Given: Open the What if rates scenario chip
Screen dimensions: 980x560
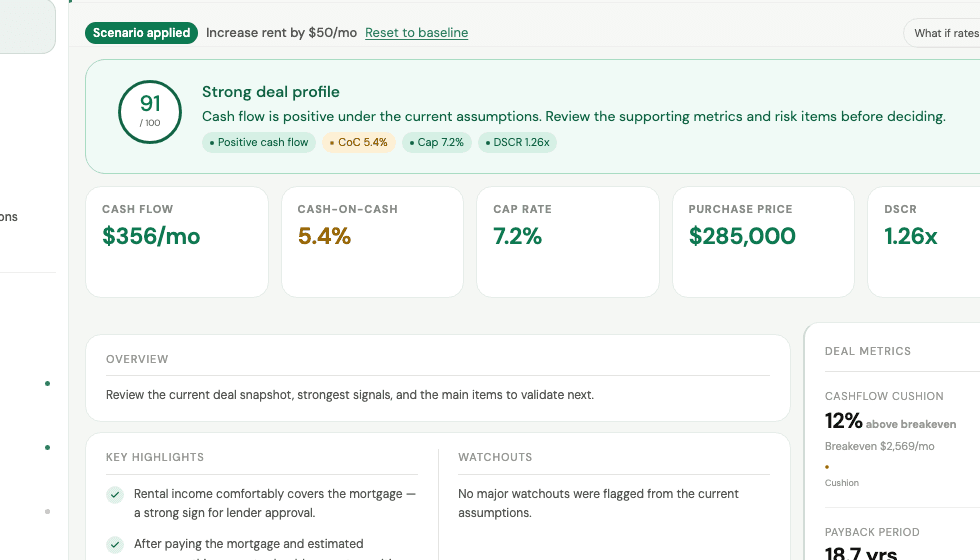Looking at the screenshot, I should tap(942, 33).
